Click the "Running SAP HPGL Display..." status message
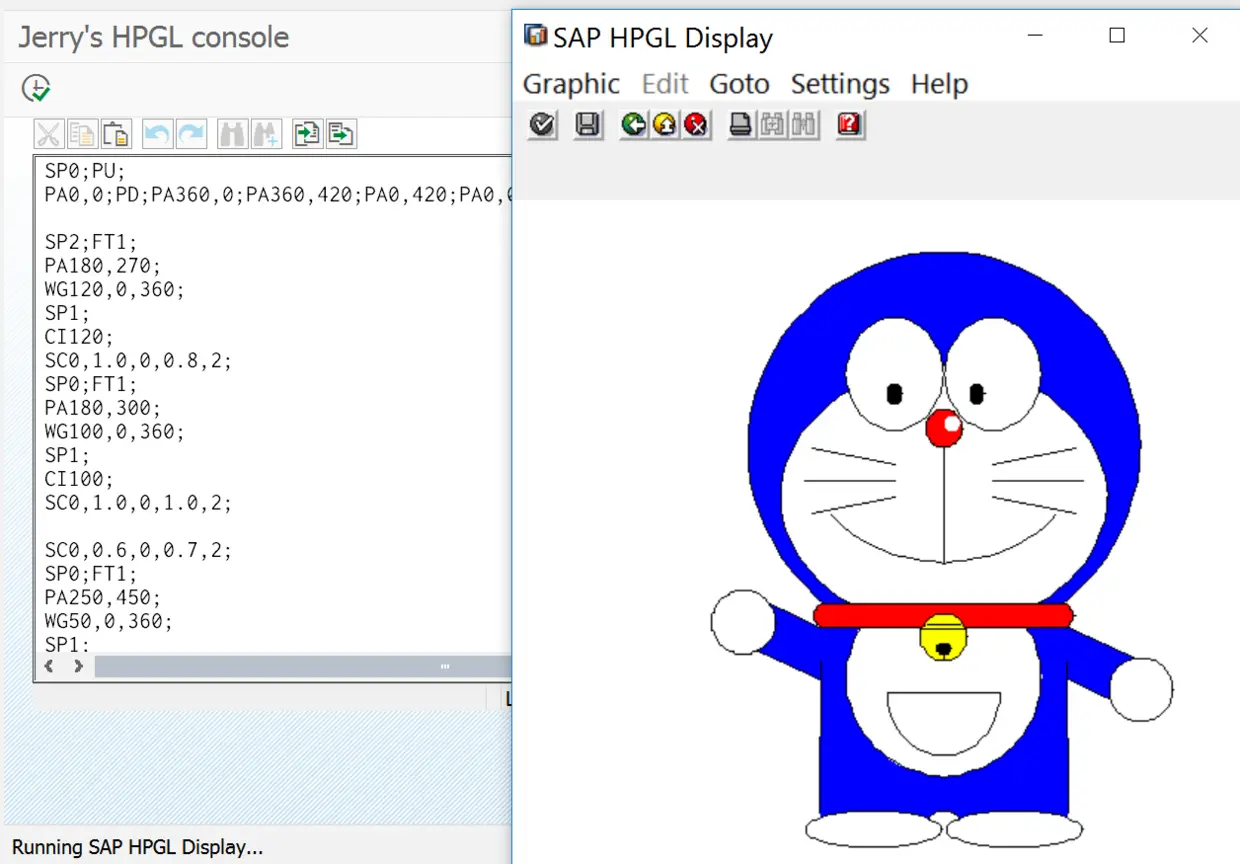The image size is (1240, 864). [x=138, y=847]
